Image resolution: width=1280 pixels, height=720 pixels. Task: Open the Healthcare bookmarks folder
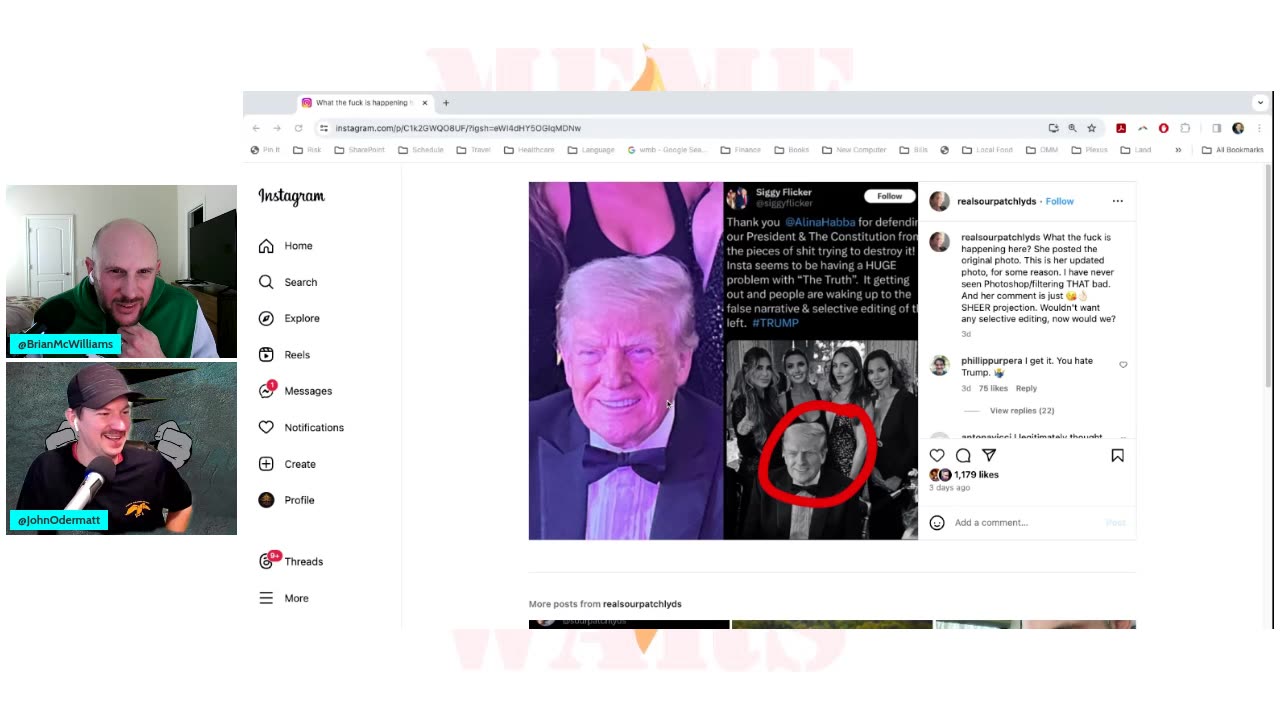(x=529, y=150)
